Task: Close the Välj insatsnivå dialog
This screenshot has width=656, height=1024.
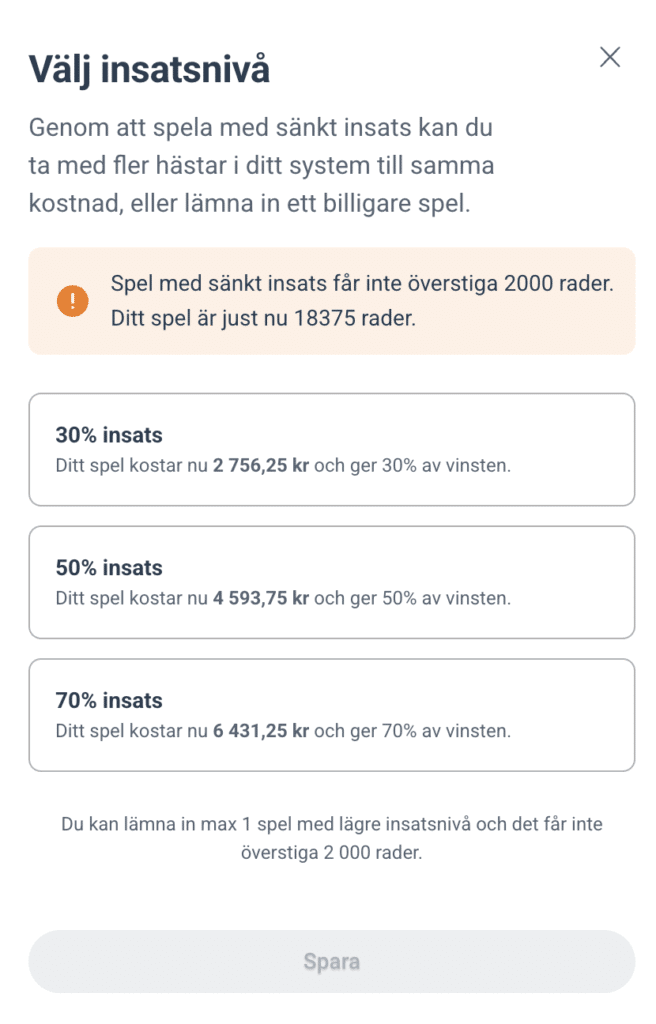Action: [610, 58]
